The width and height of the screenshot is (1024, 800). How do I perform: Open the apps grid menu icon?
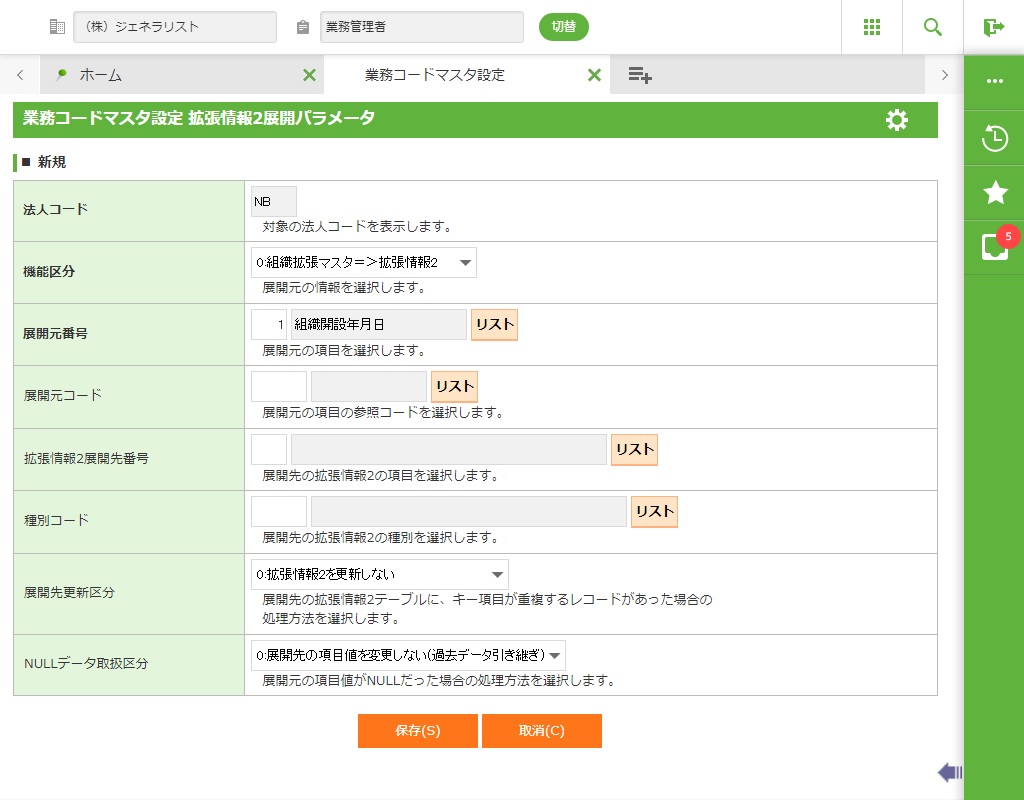tap(872, 27)
